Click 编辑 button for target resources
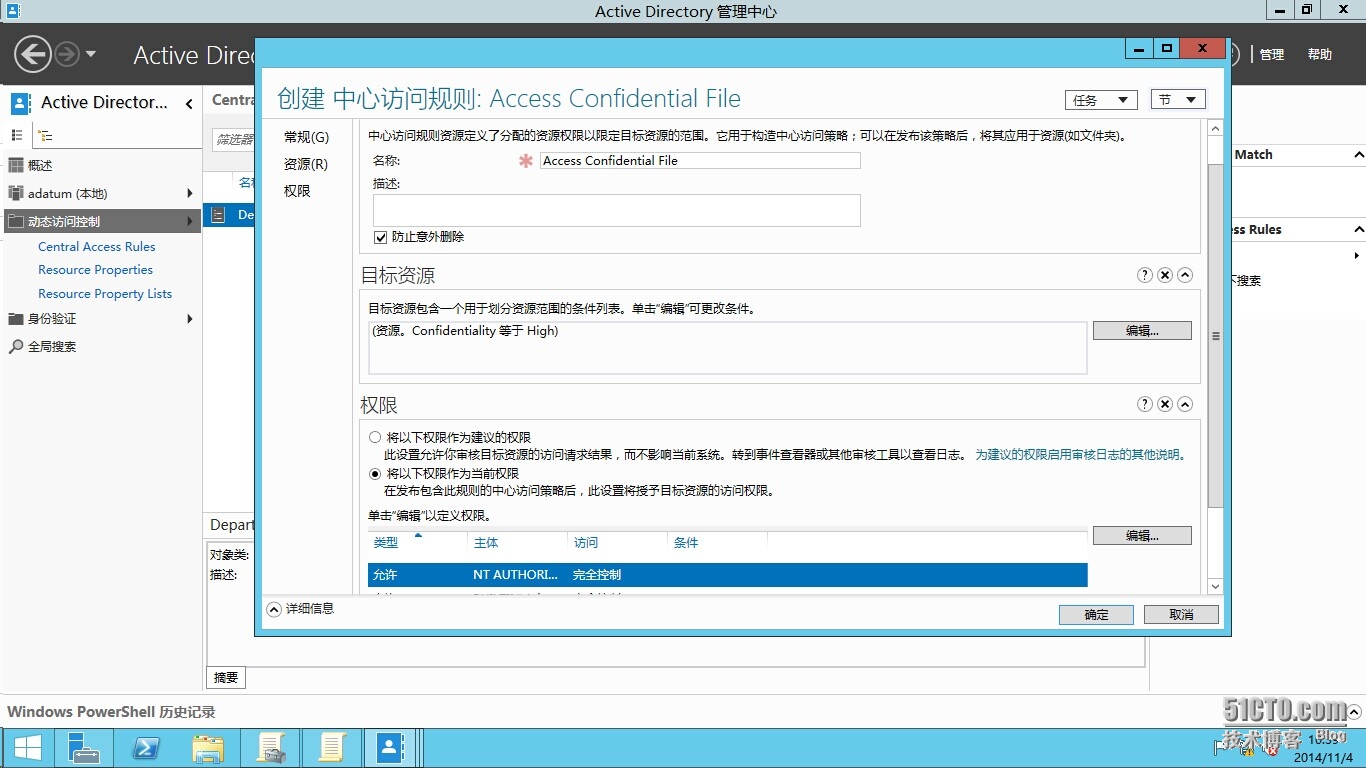Viewport: 1366px width, 768px height. pyautogui.click(x=1142, y=331)
